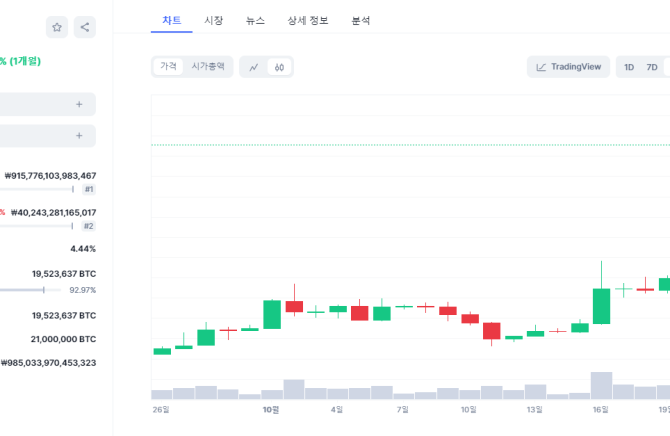Switch to line chart icon view
The height and width of the screenshot is (436, 670).
click(x=254, y=67)
